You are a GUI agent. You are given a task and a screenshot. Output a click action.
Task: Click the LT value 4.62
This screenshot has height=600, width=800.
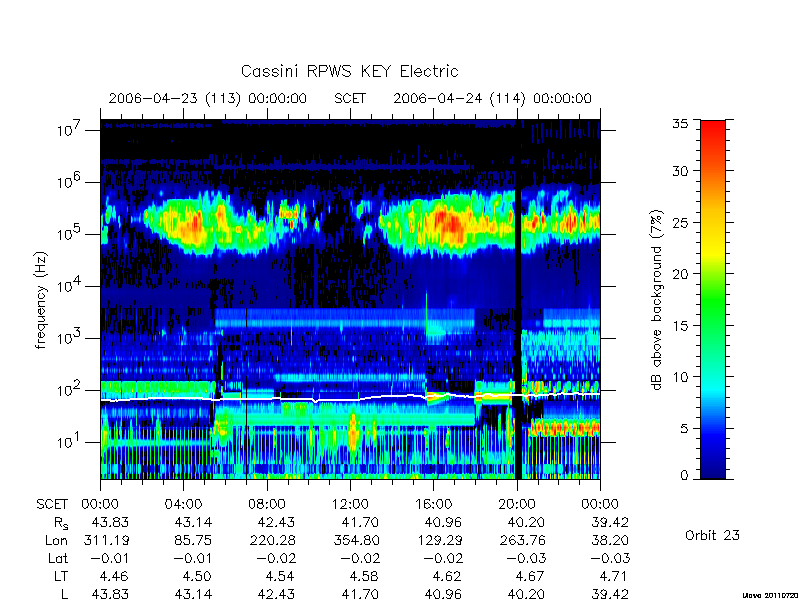coord(447,577)
